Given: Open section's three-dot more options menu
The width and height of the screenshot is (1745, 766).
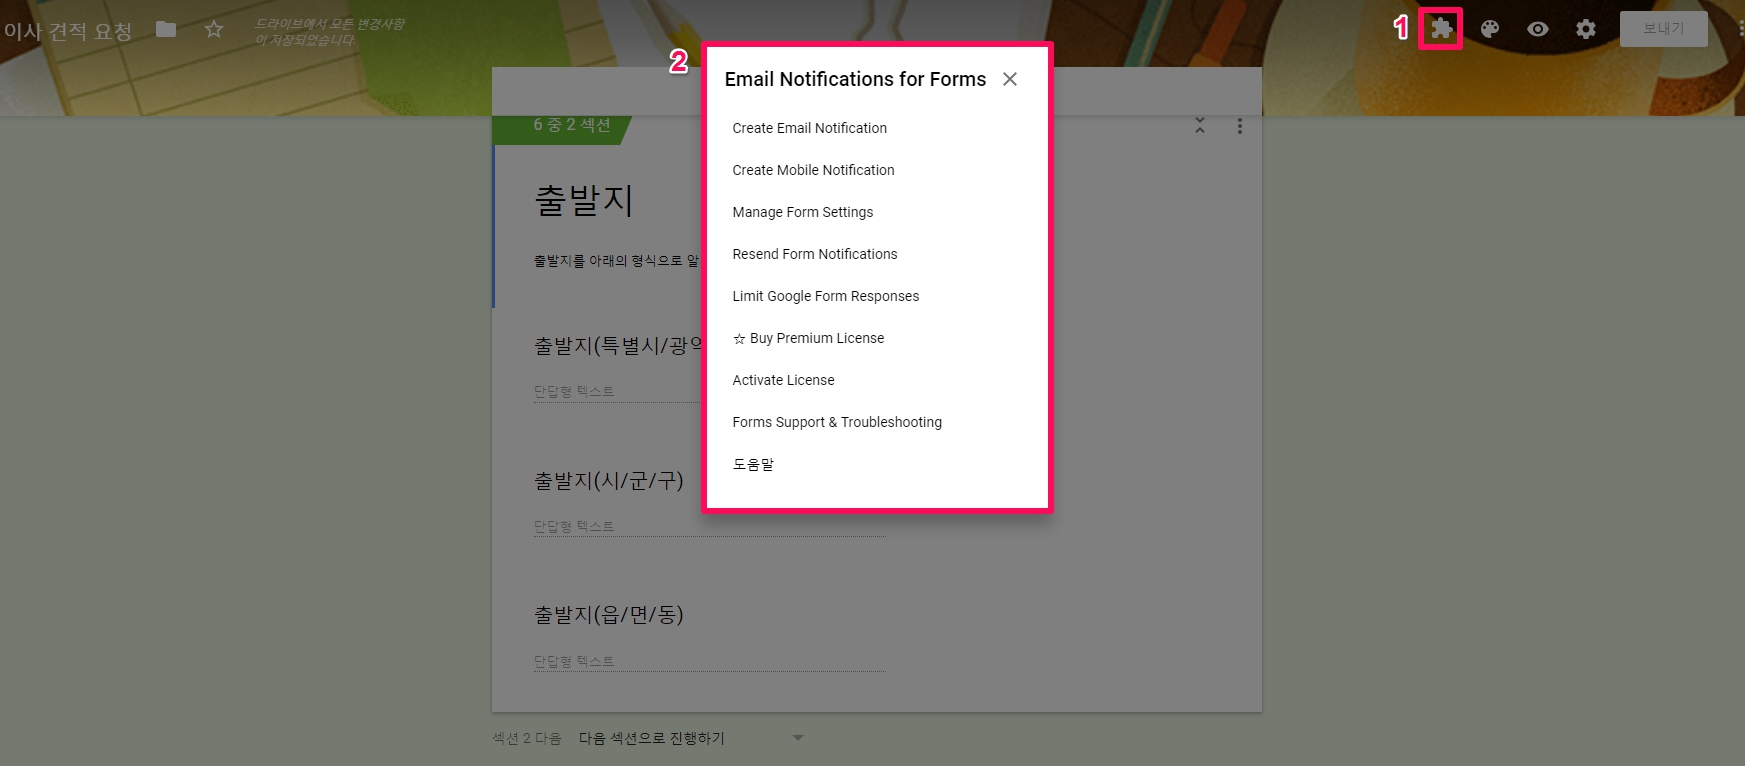Looking at the screenshot, I should 1240,126.
